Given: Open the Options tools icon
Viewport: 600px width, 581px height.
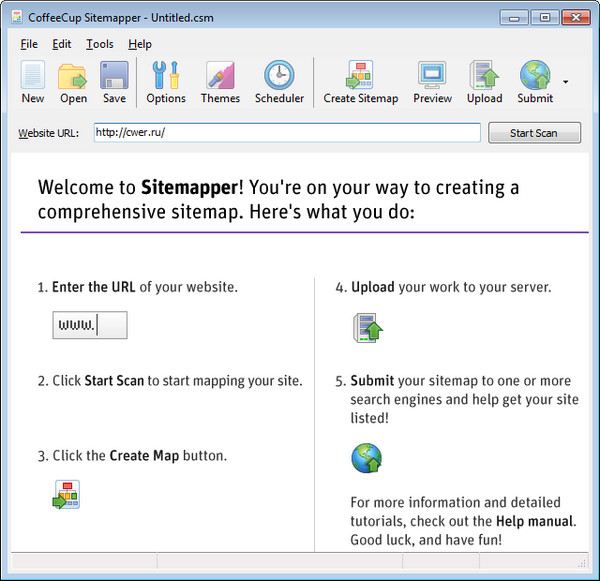Looking at the screenshot, I should pos(166,82).
